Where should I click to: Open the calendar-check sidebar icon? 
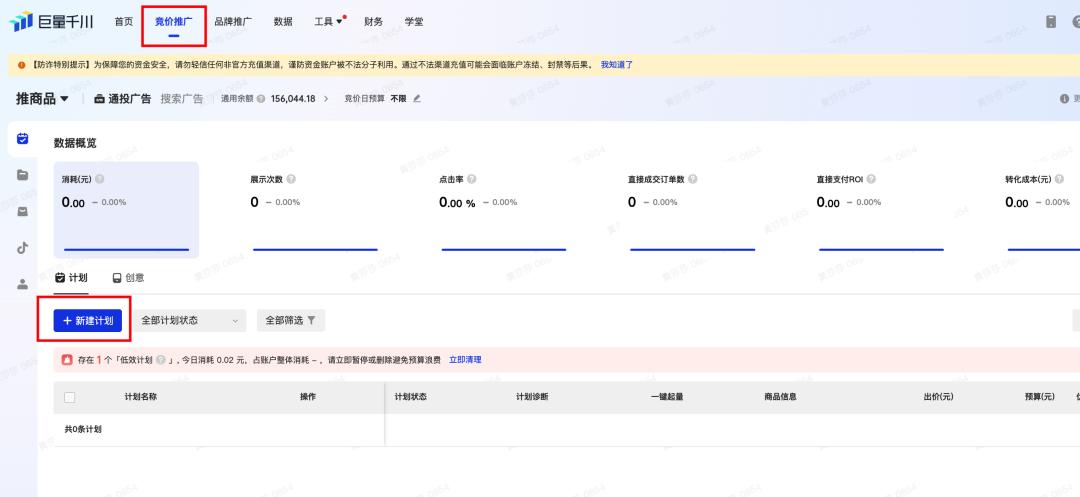[x=23, y=138]
